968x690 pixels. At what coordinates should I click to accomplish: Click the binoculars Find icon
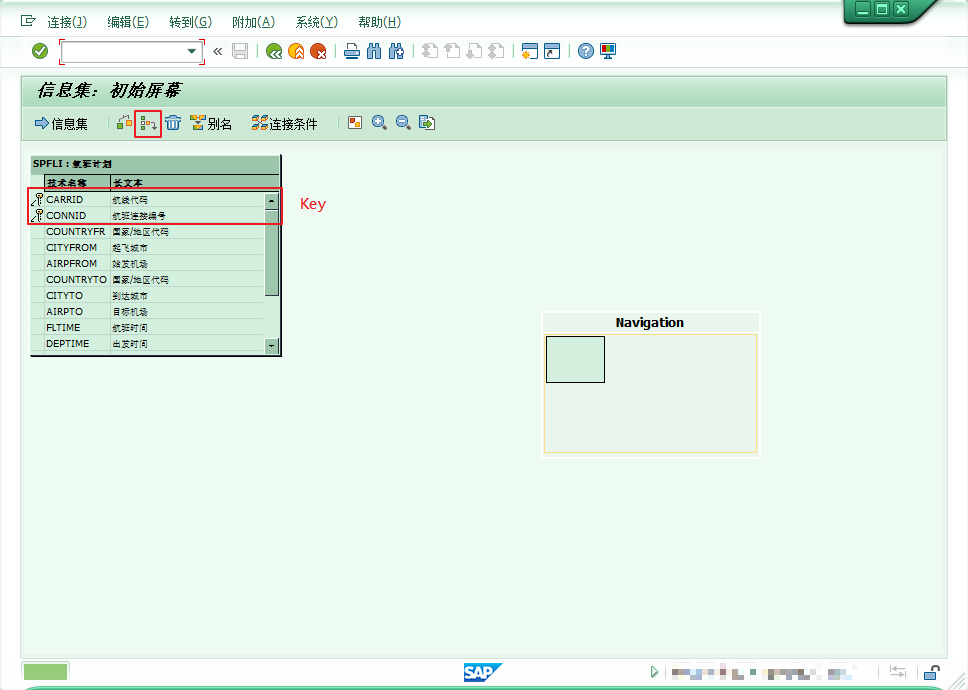click(x=374, y=51)
